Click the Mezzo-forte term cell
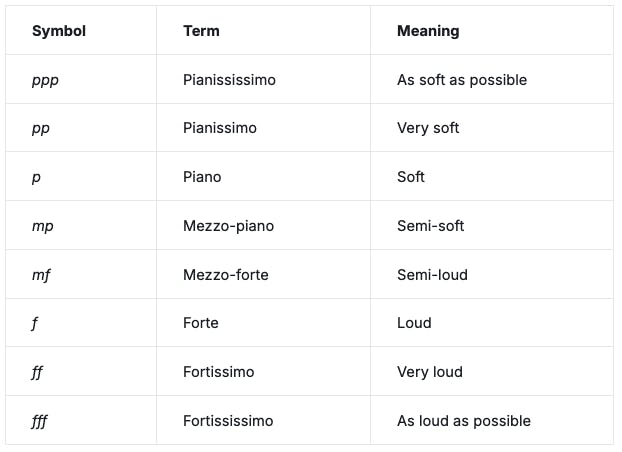 pos(226,275)
